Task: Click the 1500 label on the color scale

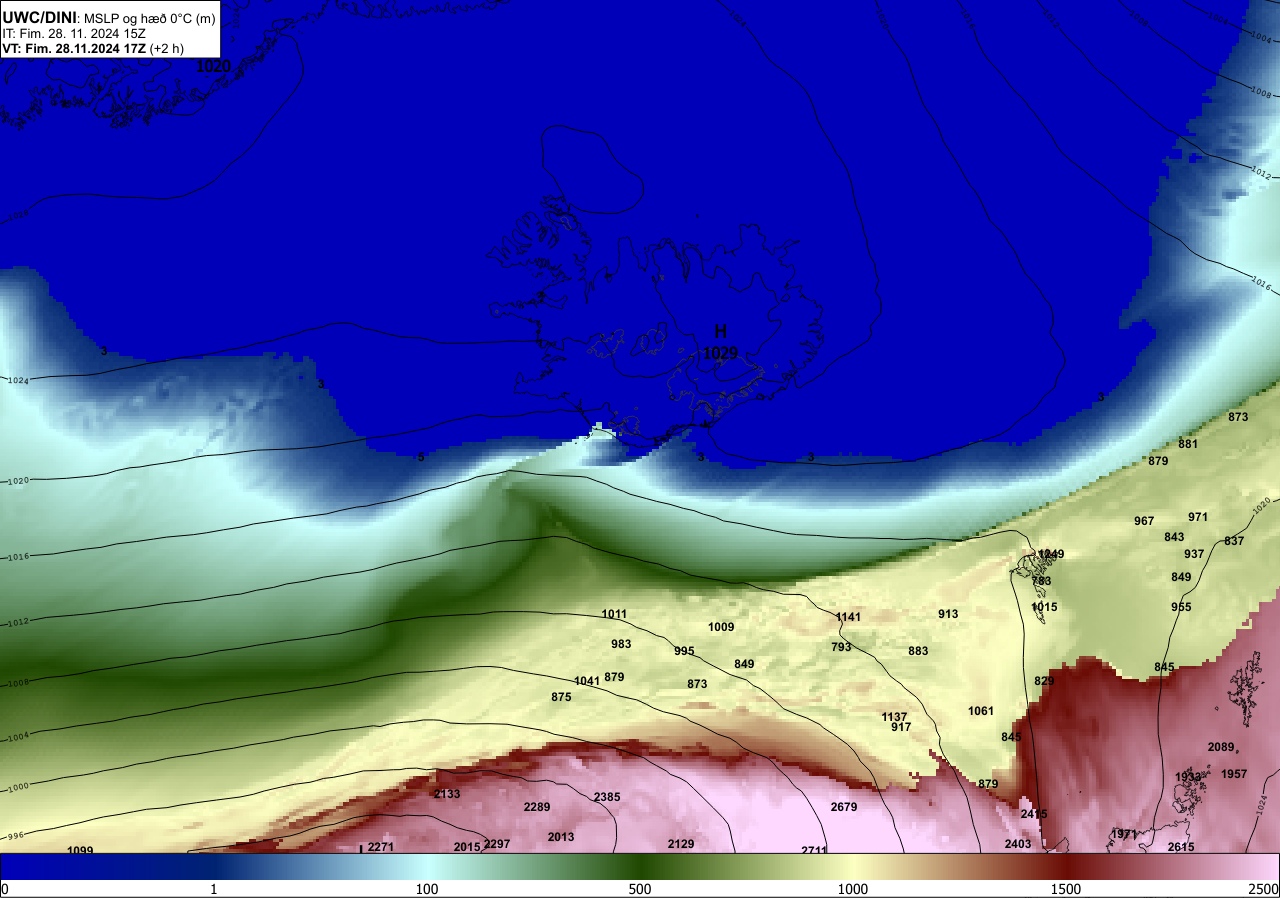Action: pyautogui.click(x=1066, y=889)
